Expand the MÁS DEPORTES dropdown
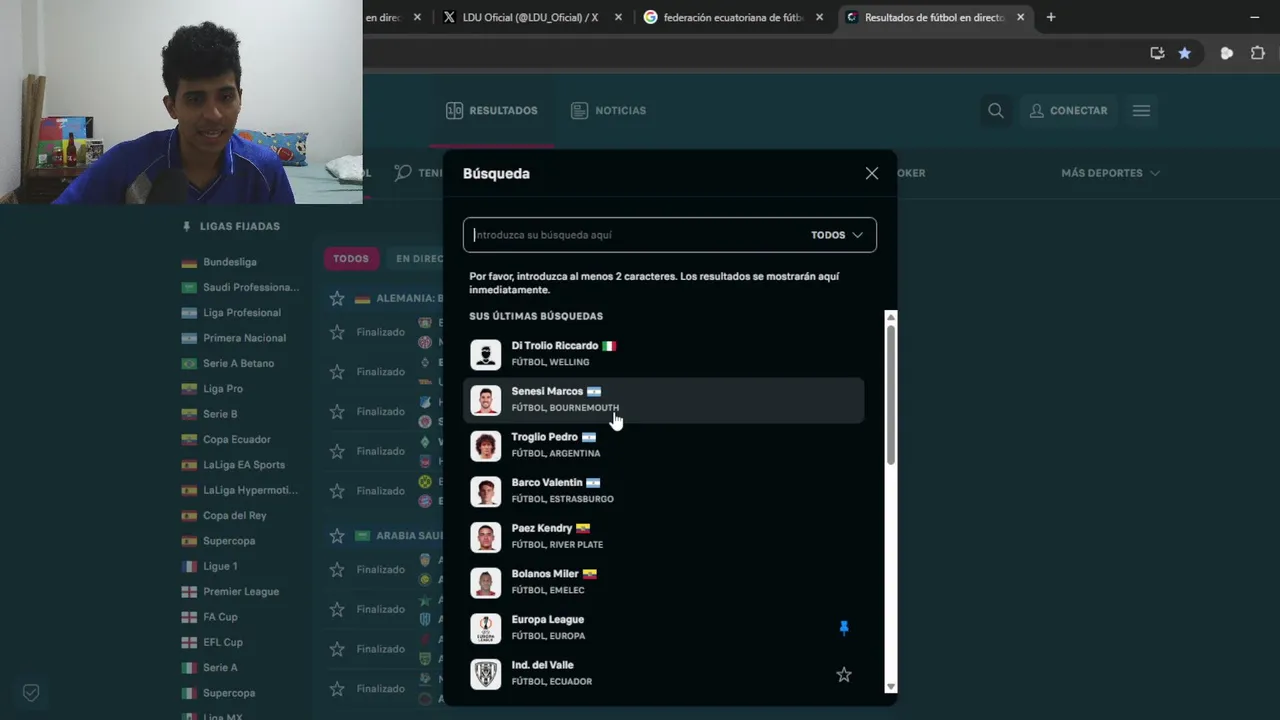 point(1110,173)
